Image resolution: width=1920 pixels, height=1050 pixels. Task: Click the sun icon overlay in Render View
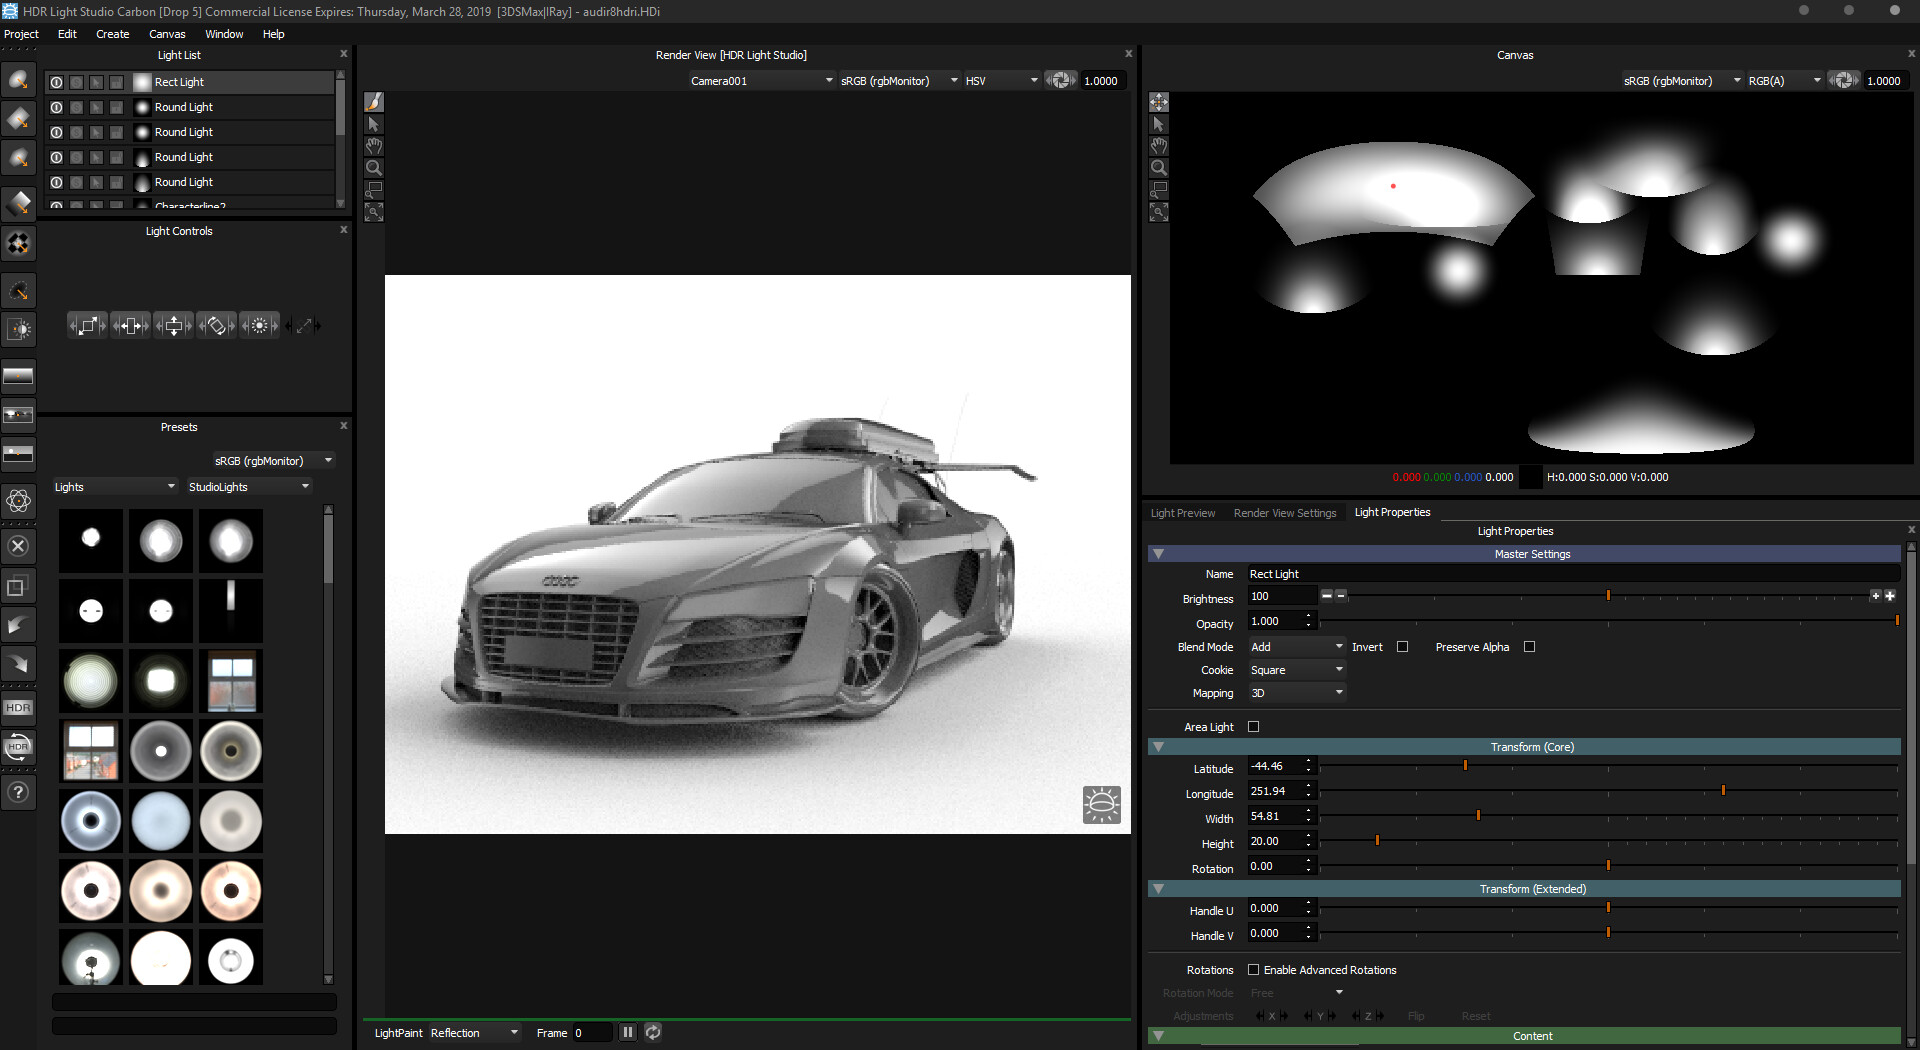pos(1101,804)
